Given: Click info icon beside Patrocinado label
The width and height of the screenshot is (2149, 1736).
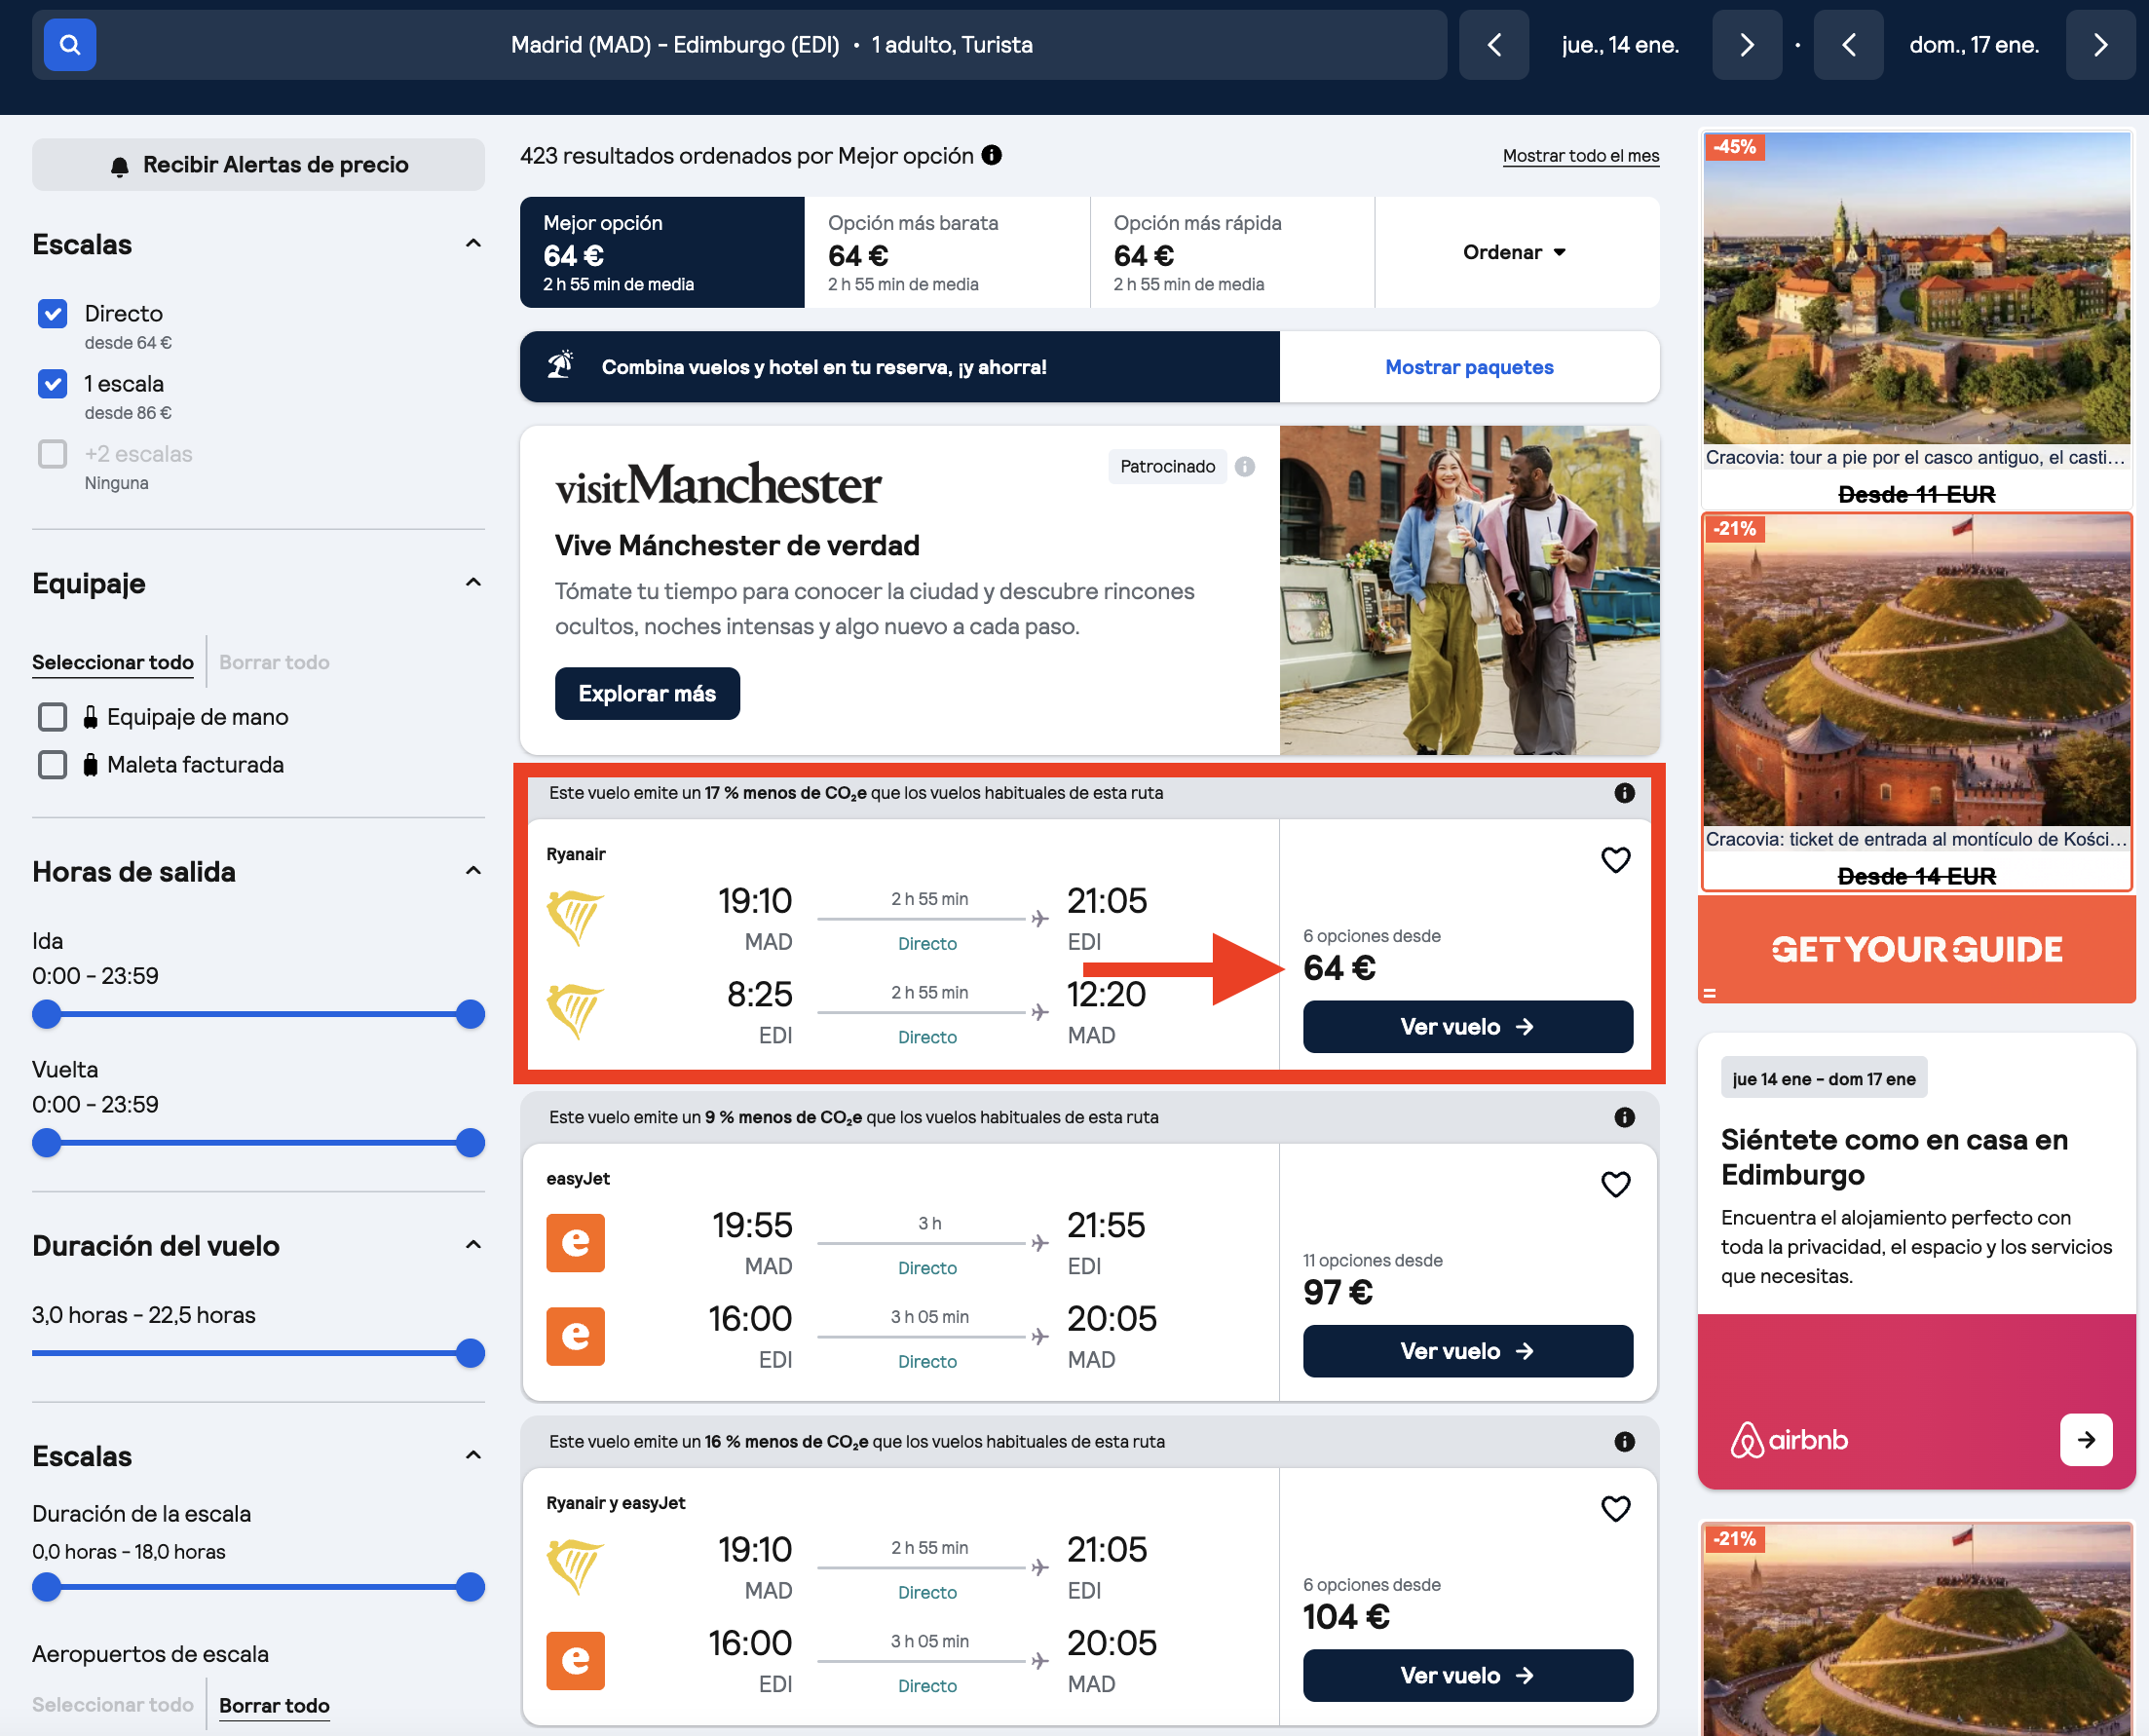Looking at the screenshot, I should (x=1244, y=467).
